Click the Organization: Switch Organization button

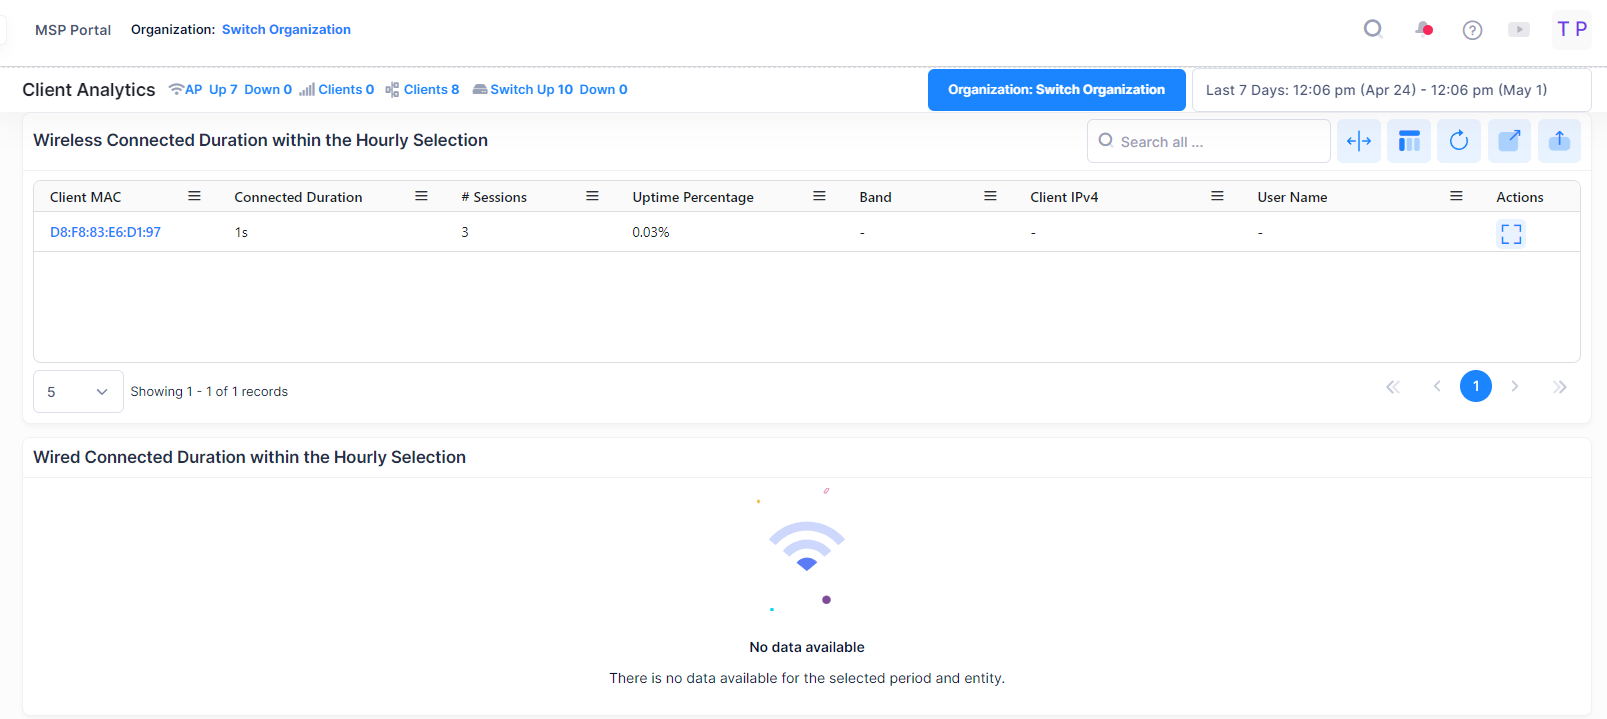[x=1056, y=90]
